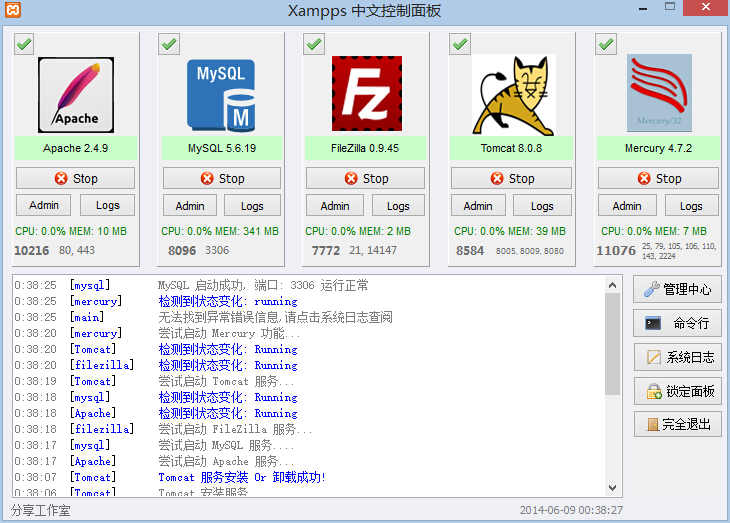
Task: Open Tomcat Admin
Action: (x=478, y=206)
